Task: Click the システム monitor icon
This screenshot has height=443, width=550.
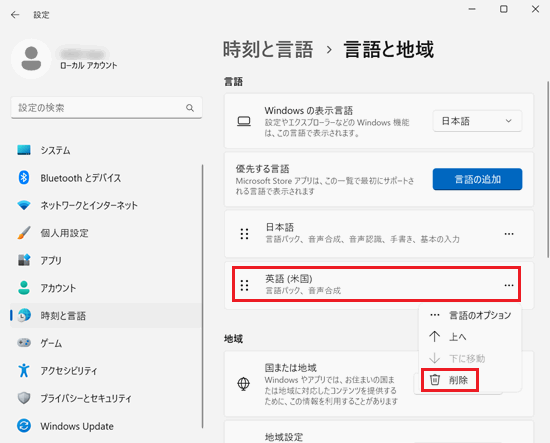Action: point(24,150)
